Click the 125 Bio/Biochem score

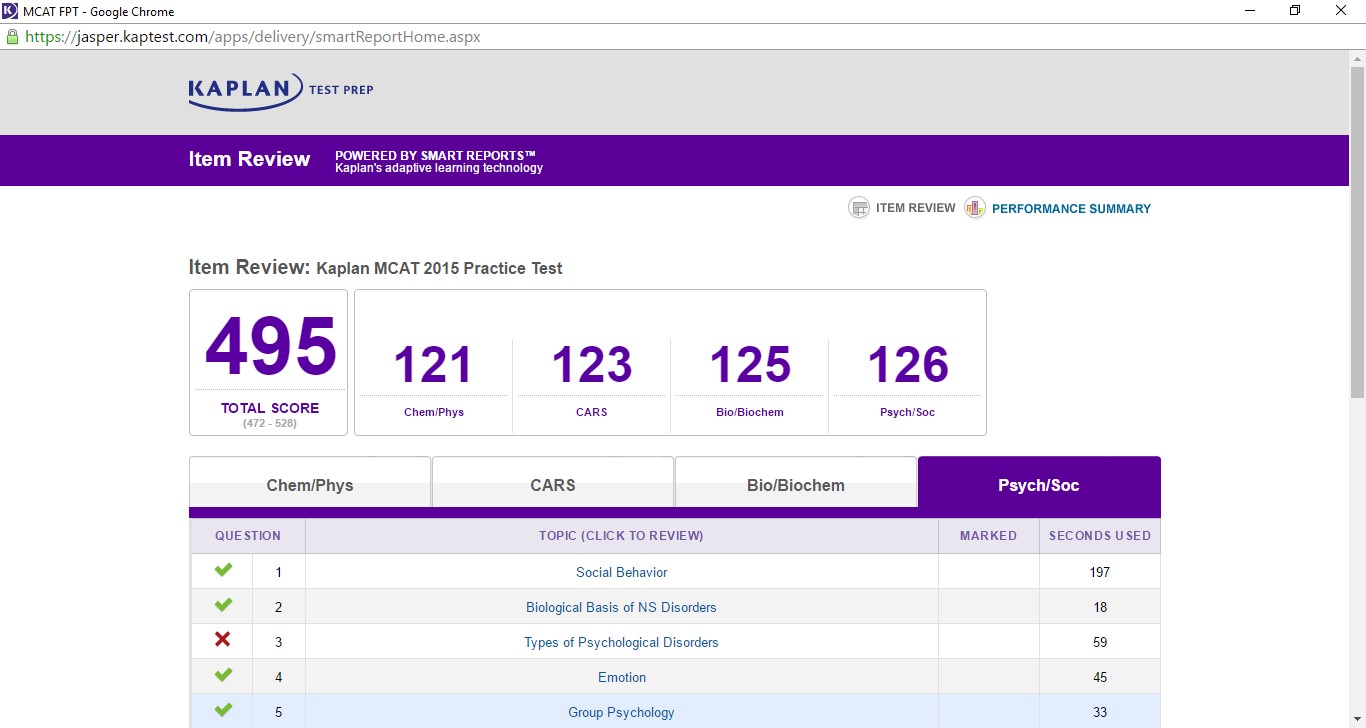pyautogui.click(x=750, y=365)
